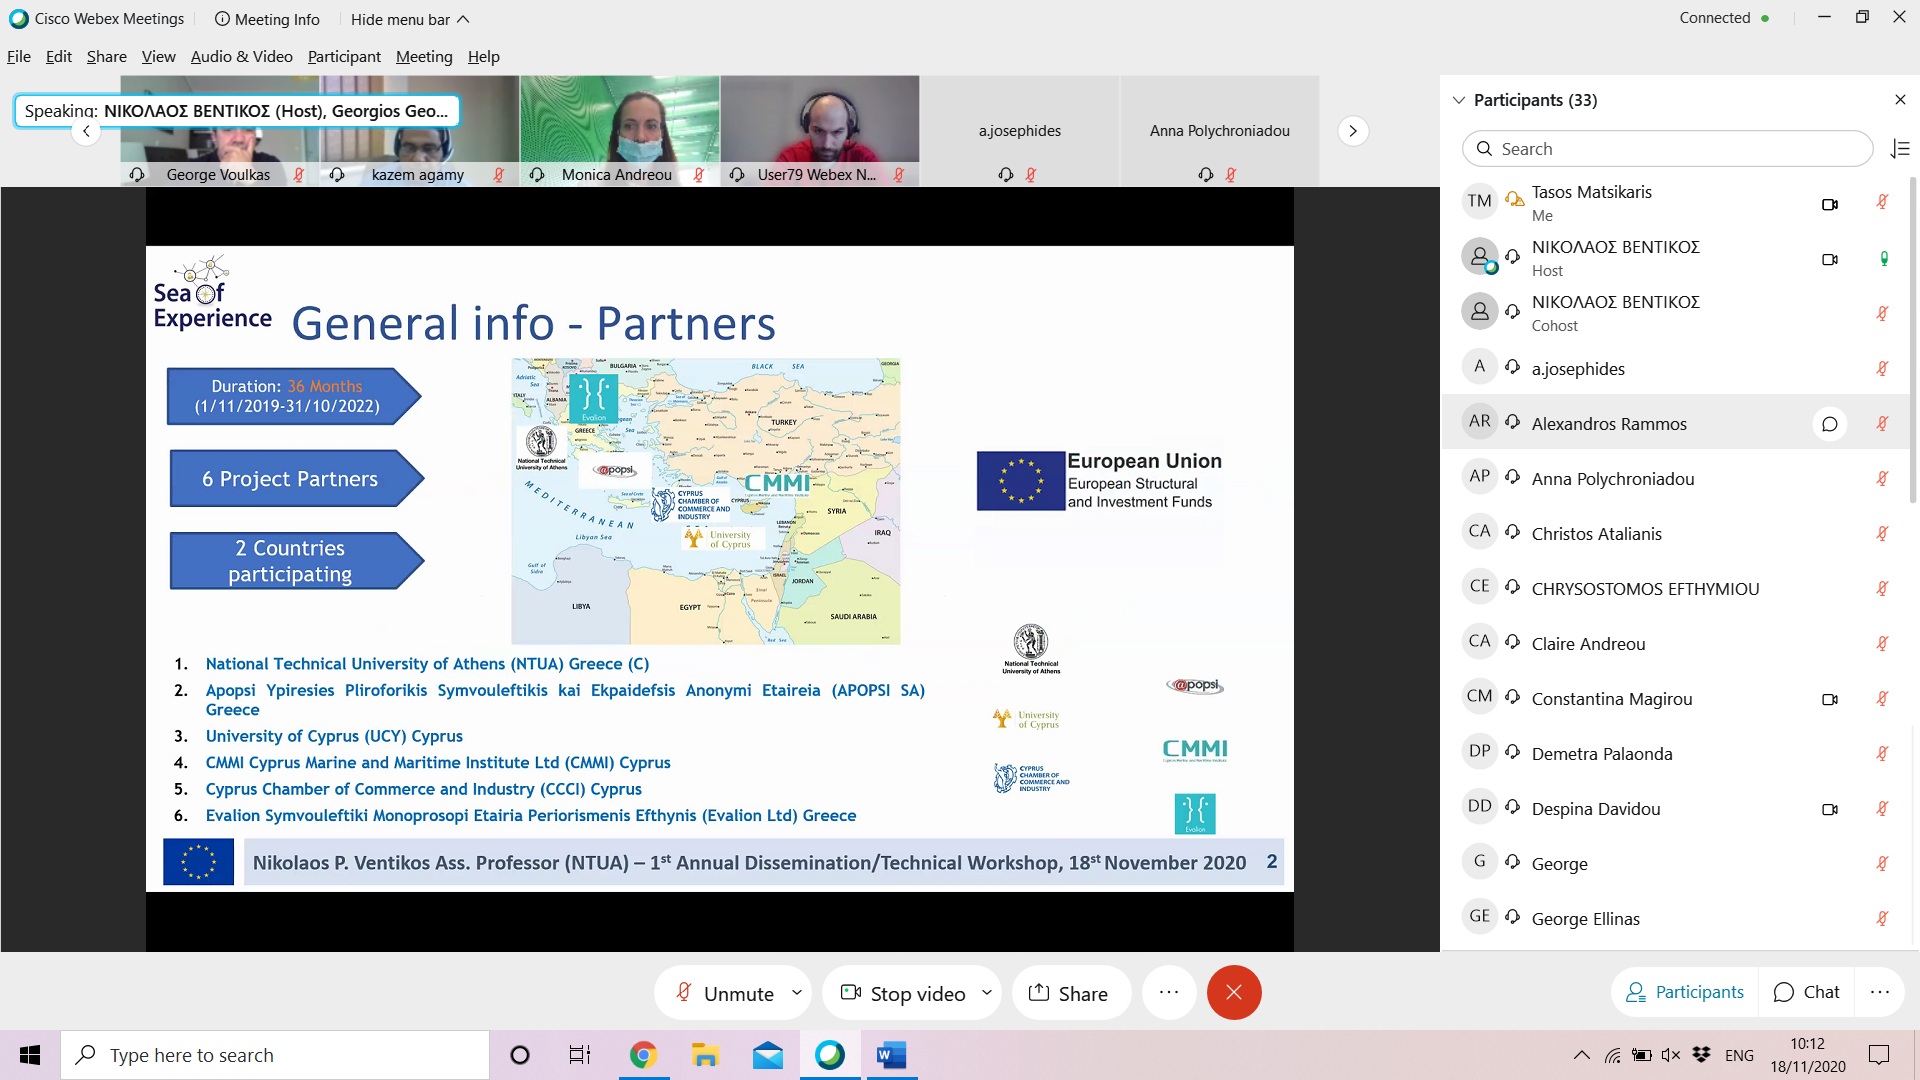
Task: Click the Unmute button
Action: (x=724, y=993)
